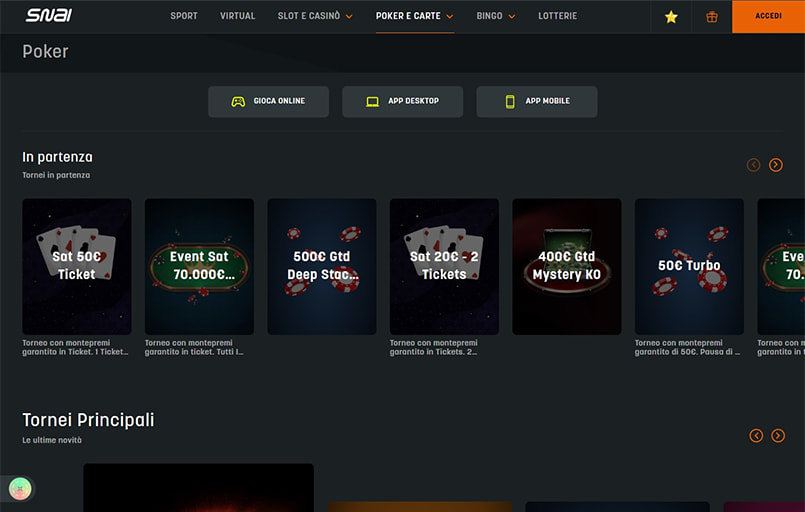Click the Poker page title
Image resolution: width=805 pixels, height=512 pixels.
(45, 51)
